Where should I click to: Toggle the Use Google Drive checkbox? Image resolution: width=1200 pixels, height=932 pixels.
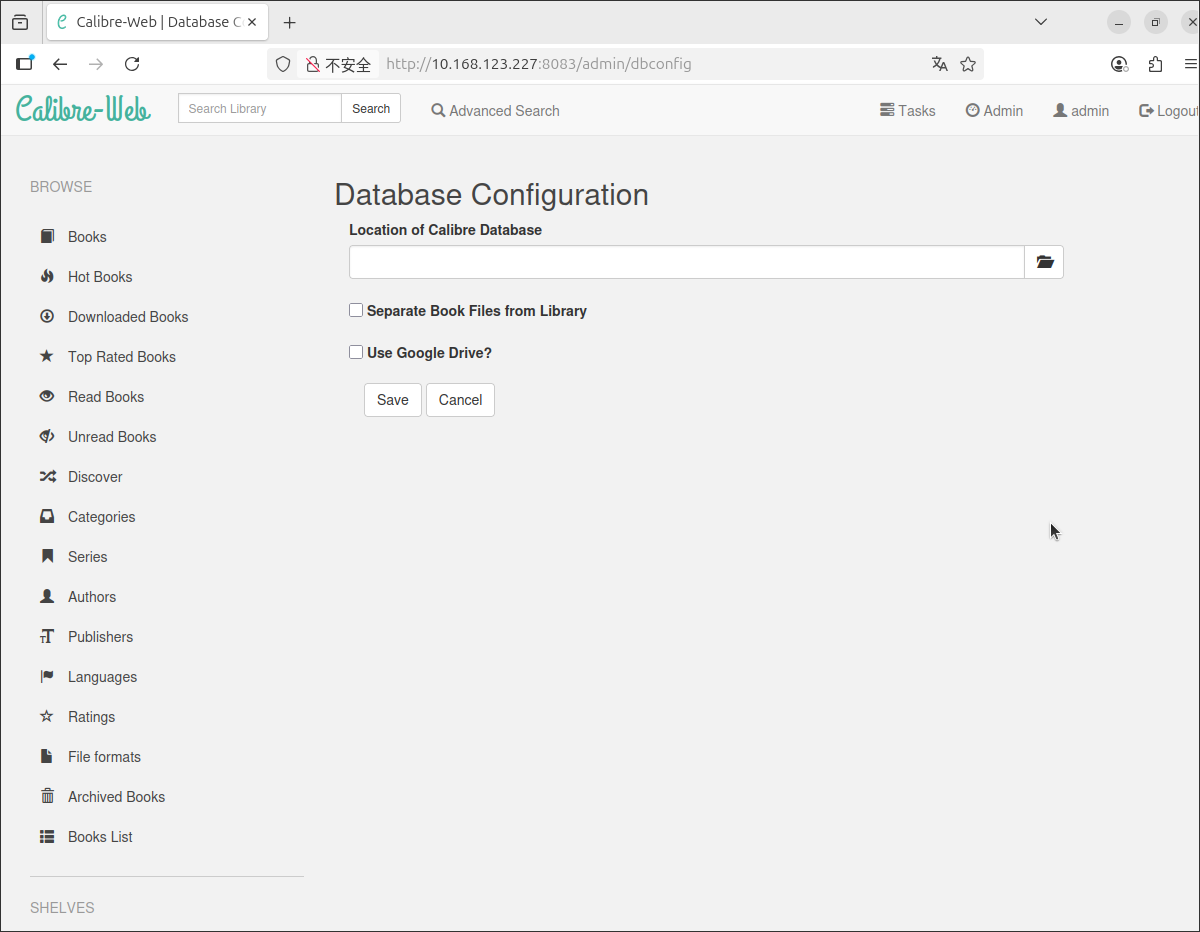tap(356, 352)
